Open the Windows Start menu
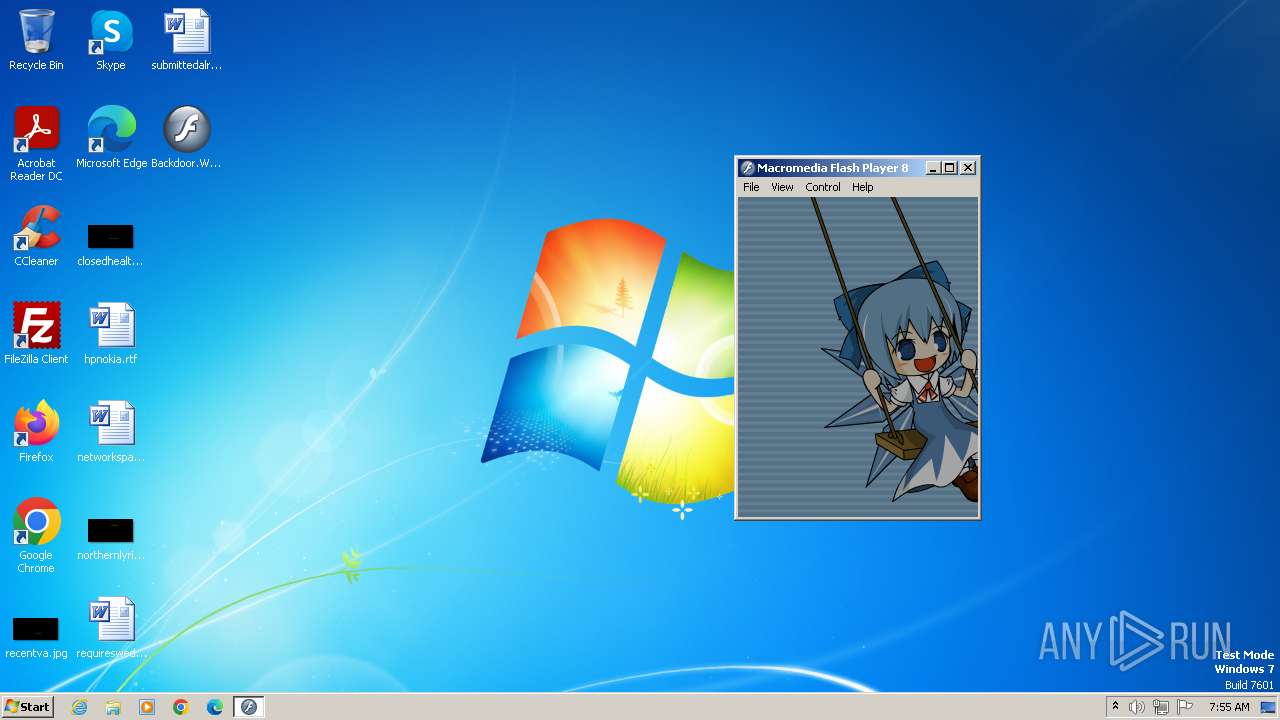This screenshot has width=1280, height=720. pyautogui.click(x=27, y=707)
